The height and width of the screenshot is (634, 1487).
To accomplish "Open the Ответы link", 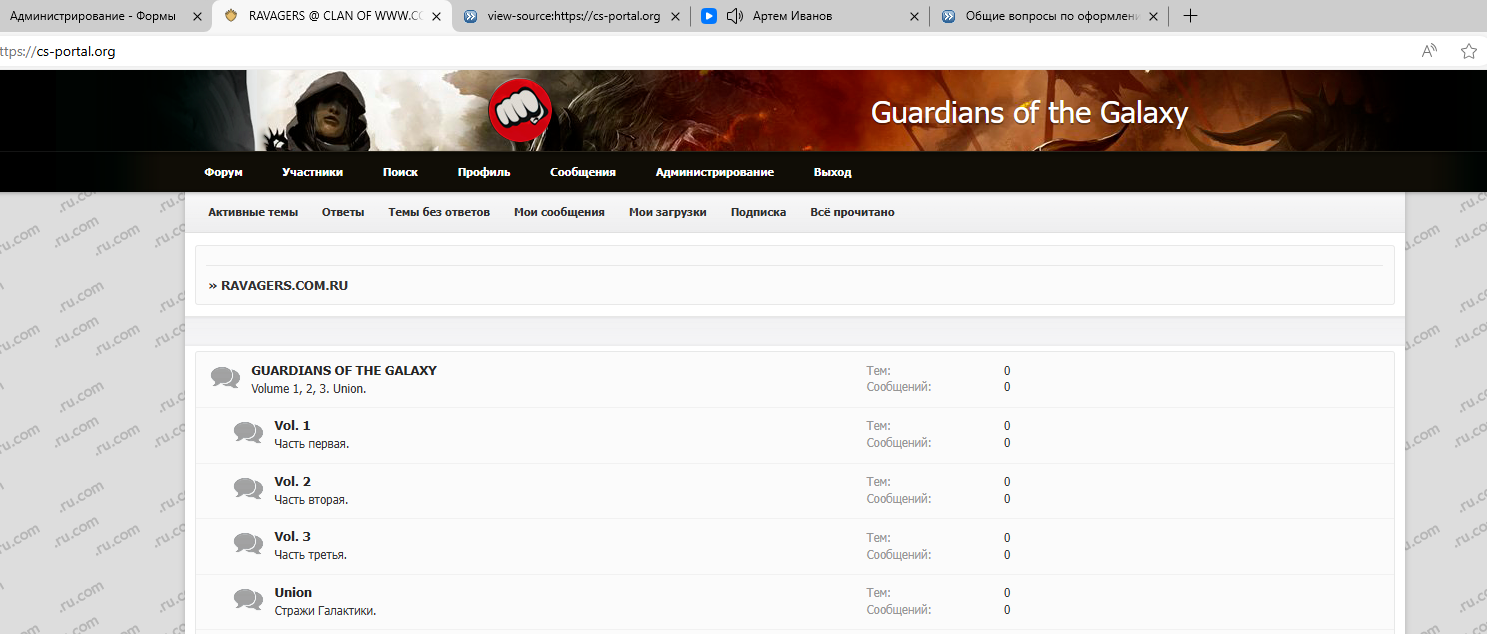I will (x=343, y=212).
